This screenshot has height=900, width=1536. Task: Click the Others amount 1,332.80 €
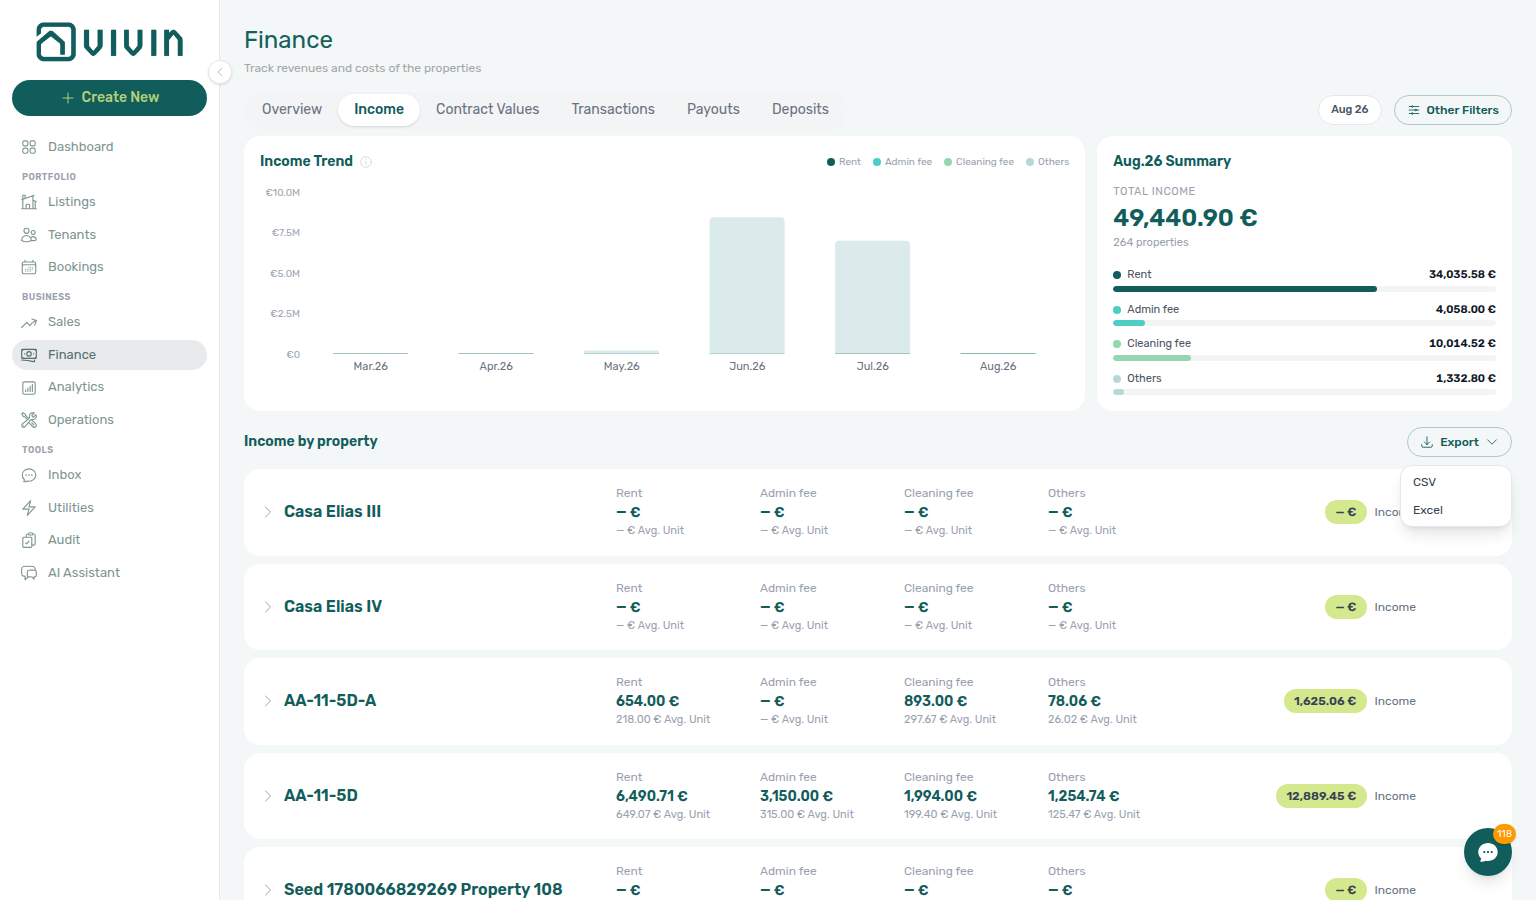point(1466,378)
